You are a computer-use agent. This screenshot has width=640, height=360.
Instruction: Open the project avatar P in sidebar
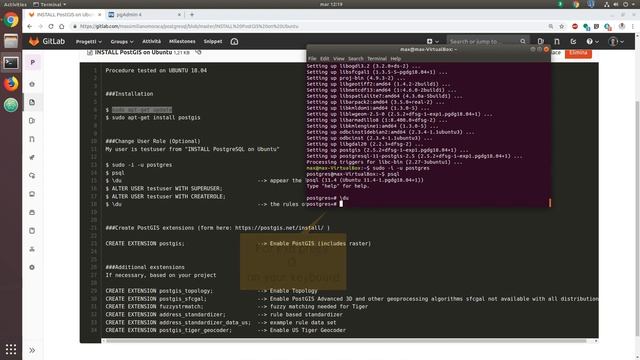pyautogui.click(x=33, y=62)
